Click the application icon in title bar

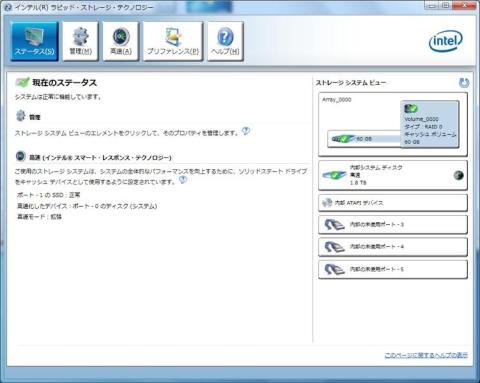point(9,7)
